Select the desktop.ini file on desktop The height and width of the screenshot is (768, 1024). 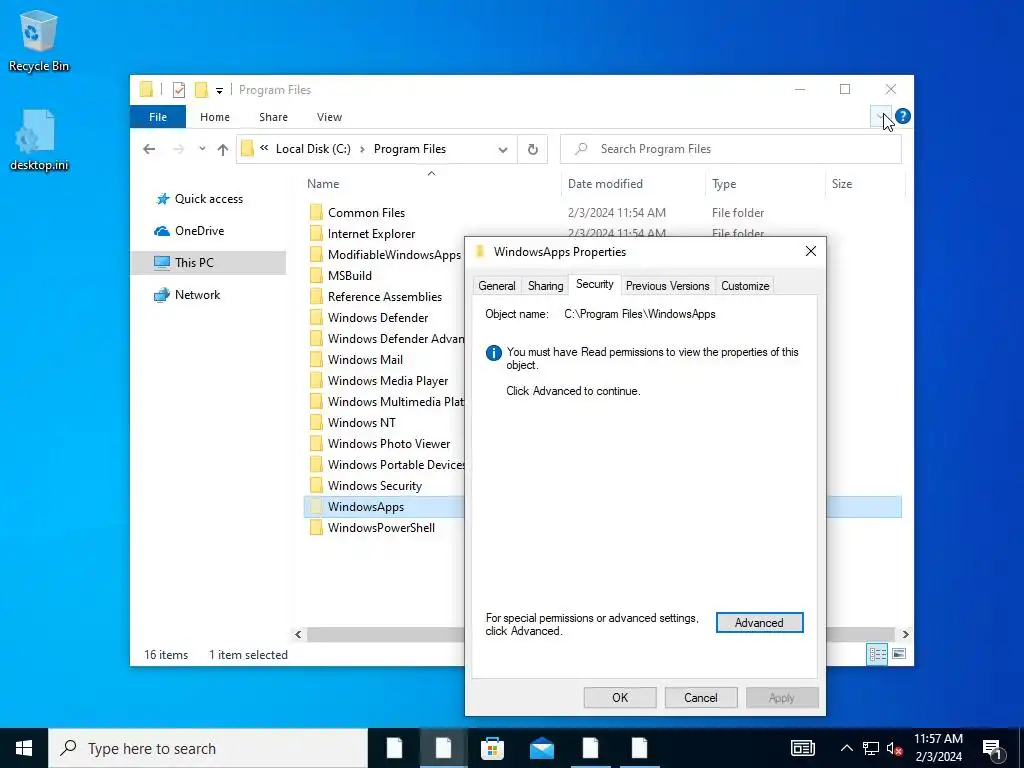(x=39, y=140)
